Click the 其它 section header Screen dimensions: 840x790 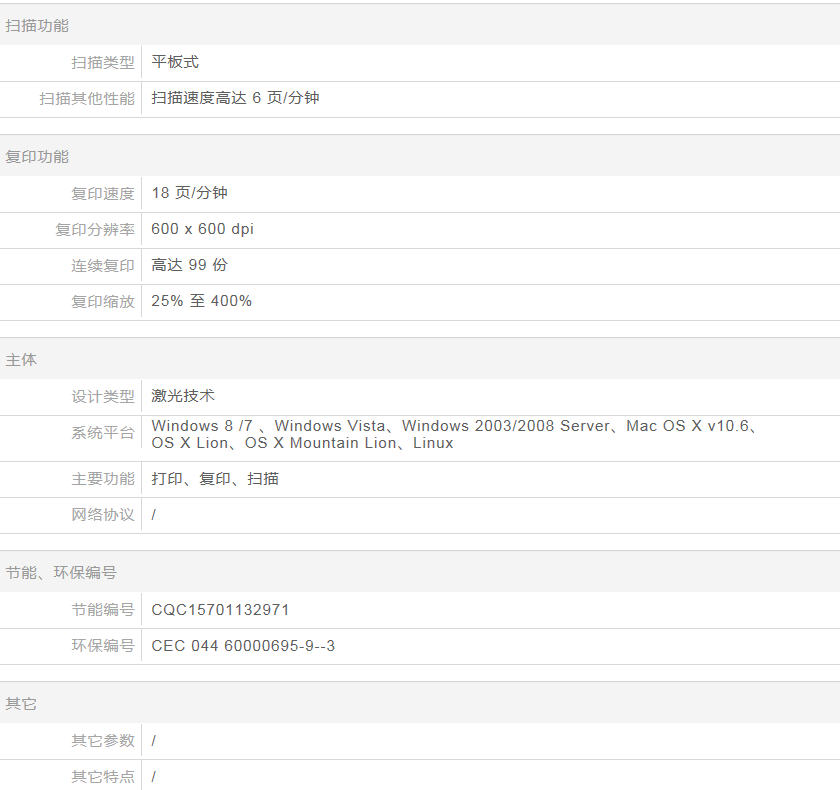(x=21, y=704)
